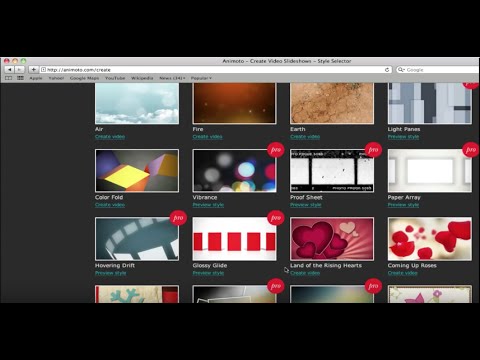
Task: Select the Fire style thumbnail
Action: [234, 103]
